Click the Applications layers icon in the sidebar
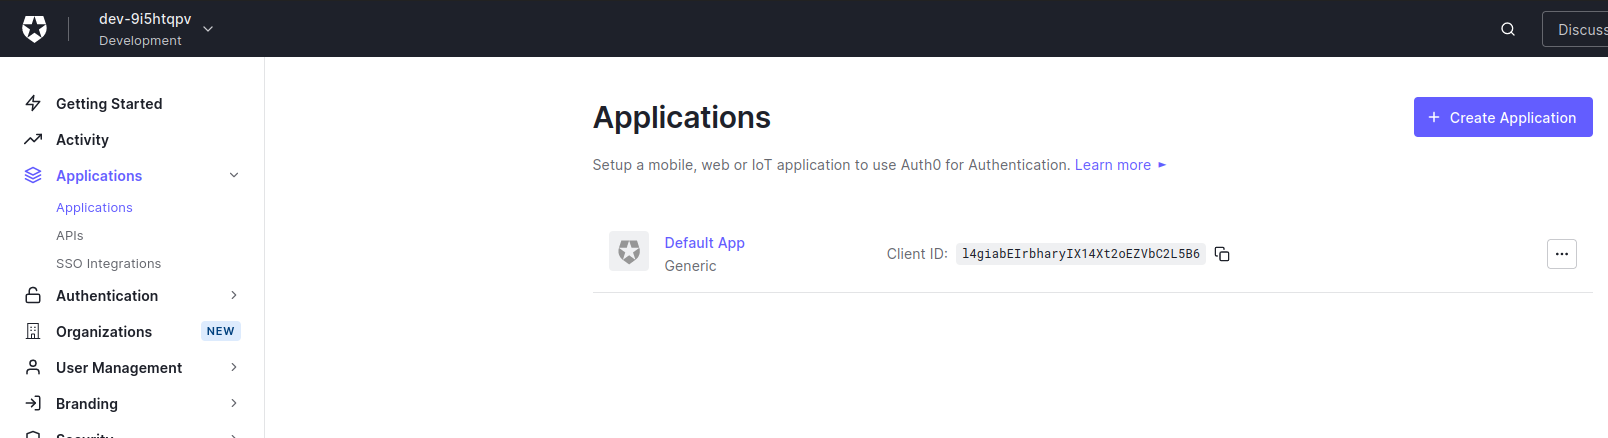The height and width of the screenshot is (438, 1608). (33, 175)
